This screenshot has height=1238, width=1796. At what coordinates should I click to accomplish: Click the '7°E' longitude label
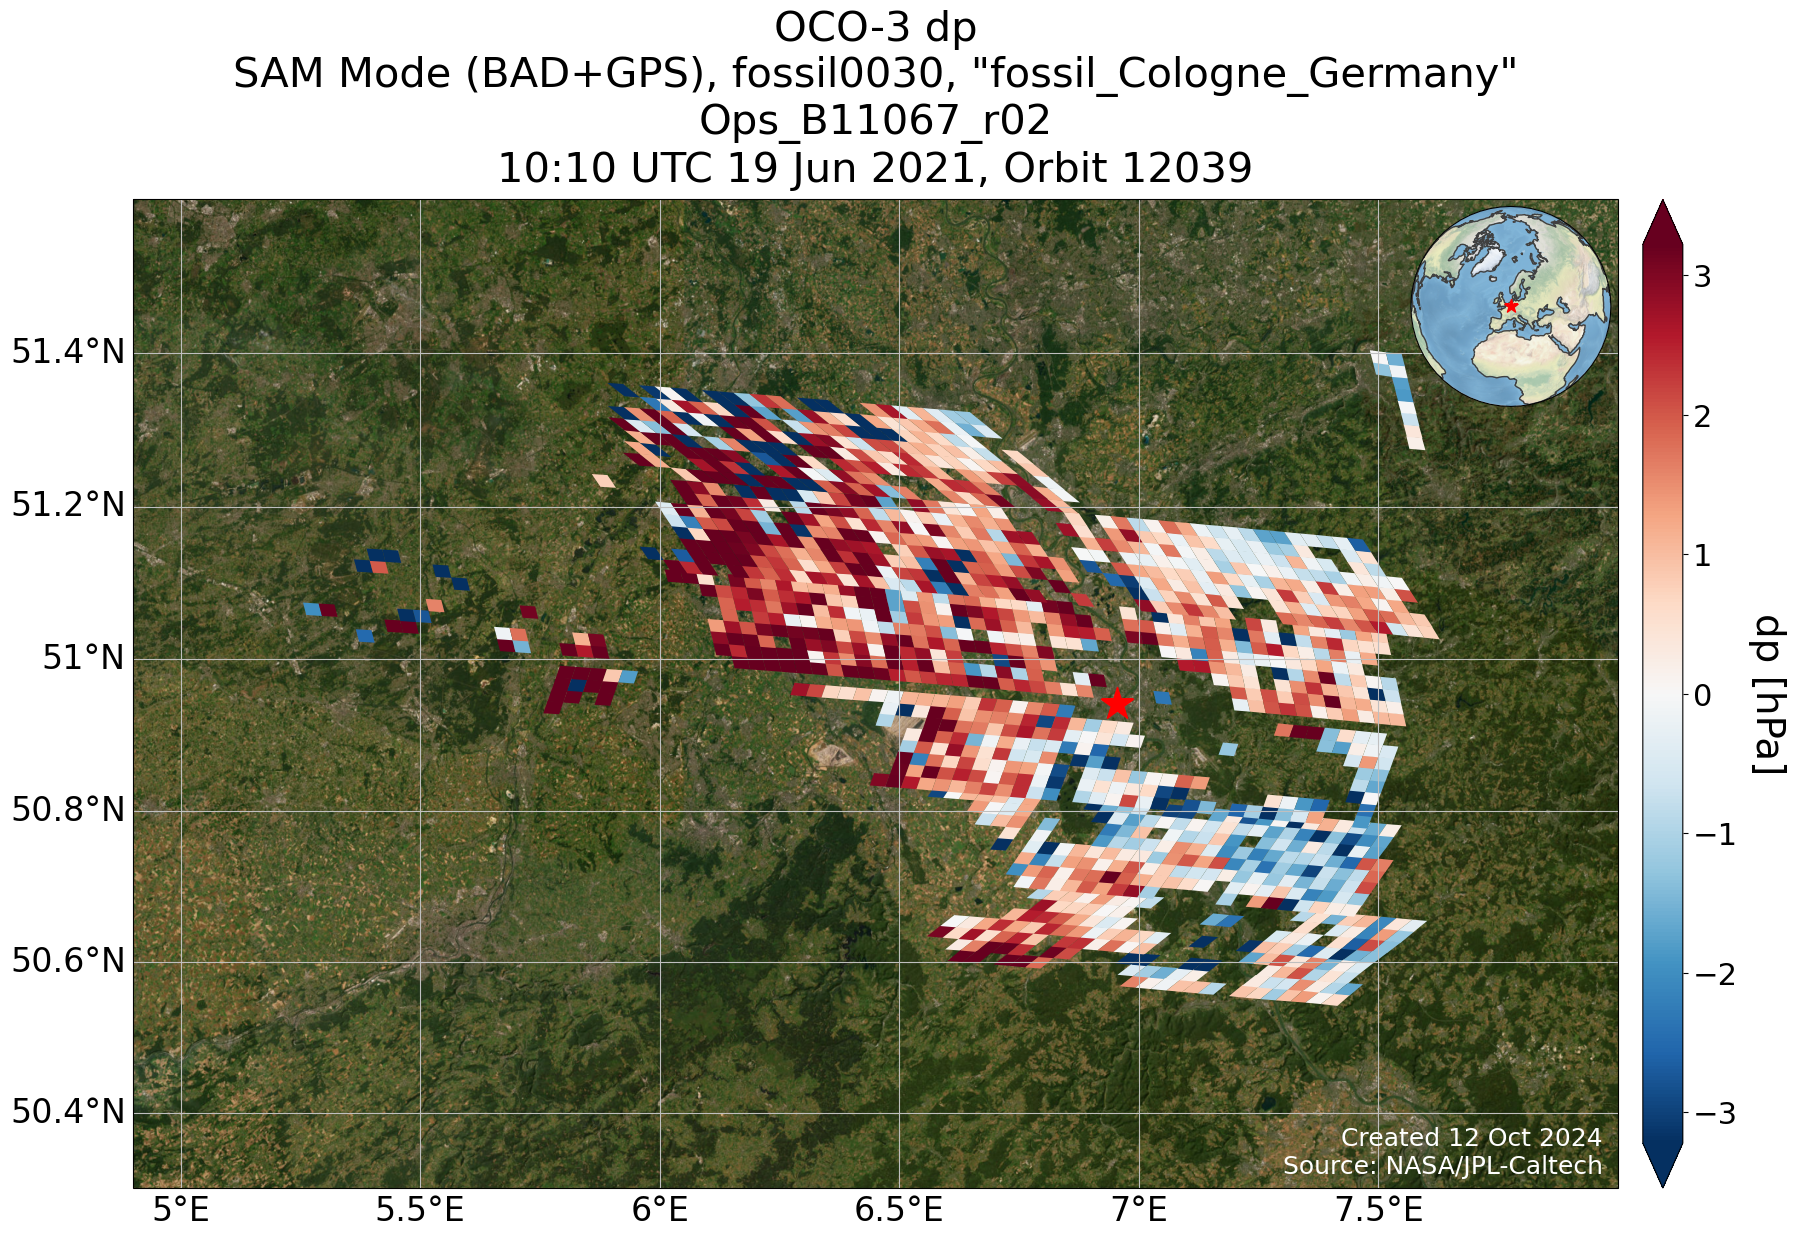tap(1140, 1212)
